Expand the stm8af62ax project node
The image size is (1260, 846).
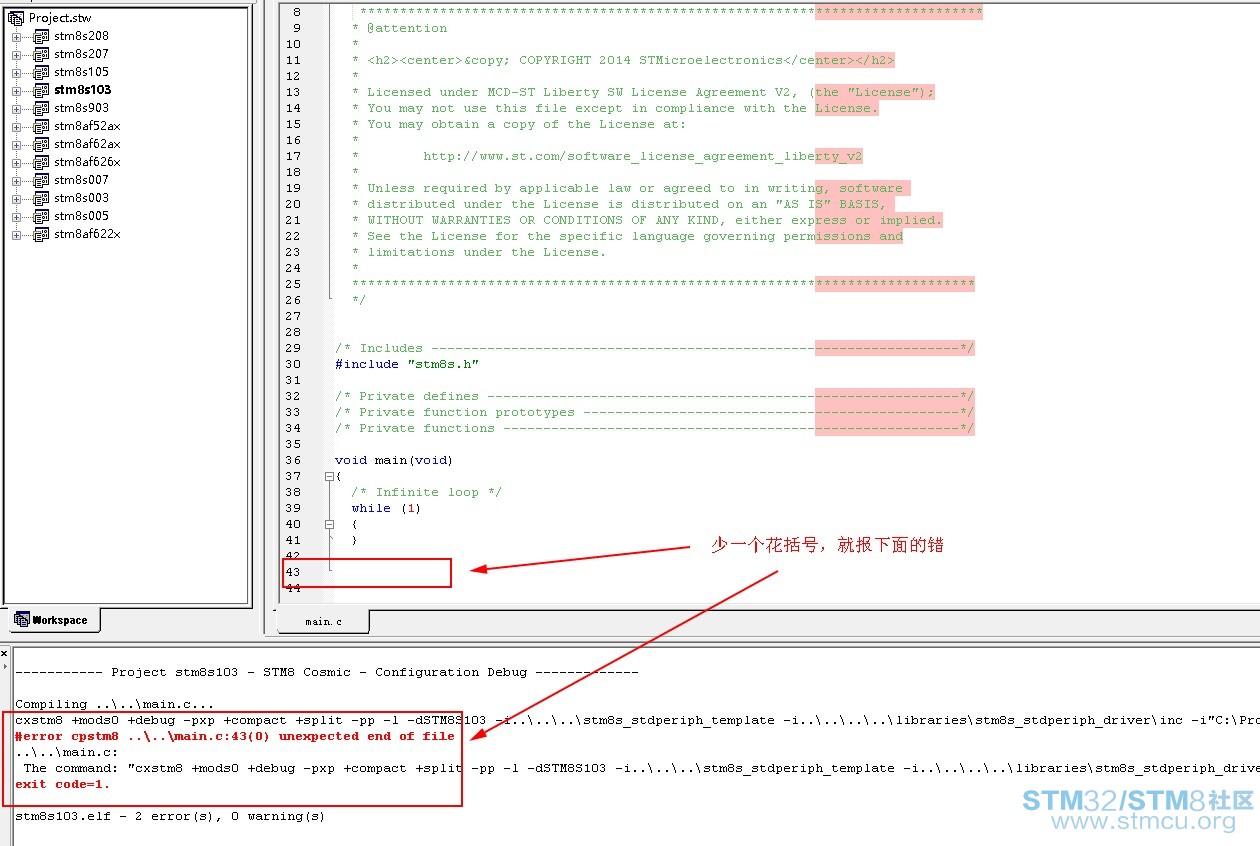(x=16, y=145)
